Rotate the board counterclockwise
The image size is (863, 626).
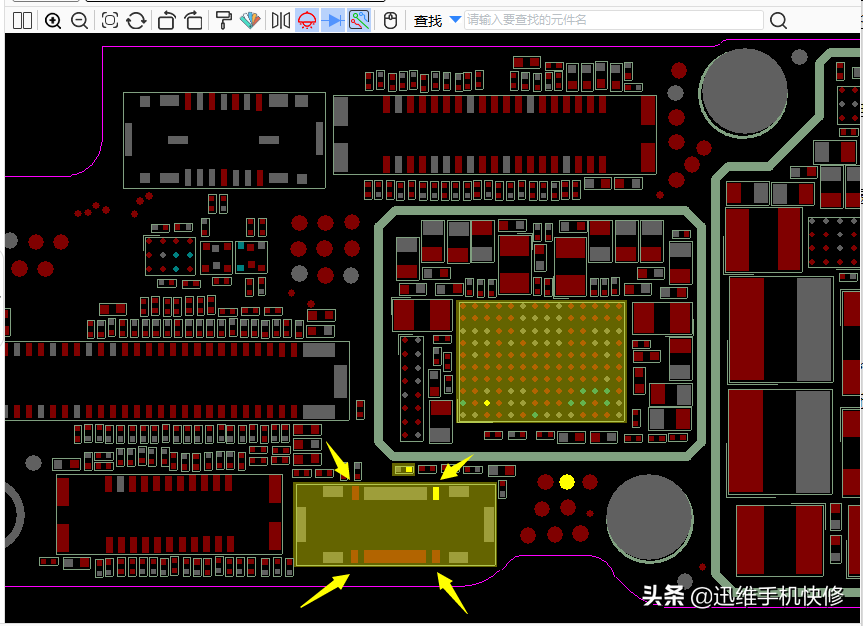[166, 21]
